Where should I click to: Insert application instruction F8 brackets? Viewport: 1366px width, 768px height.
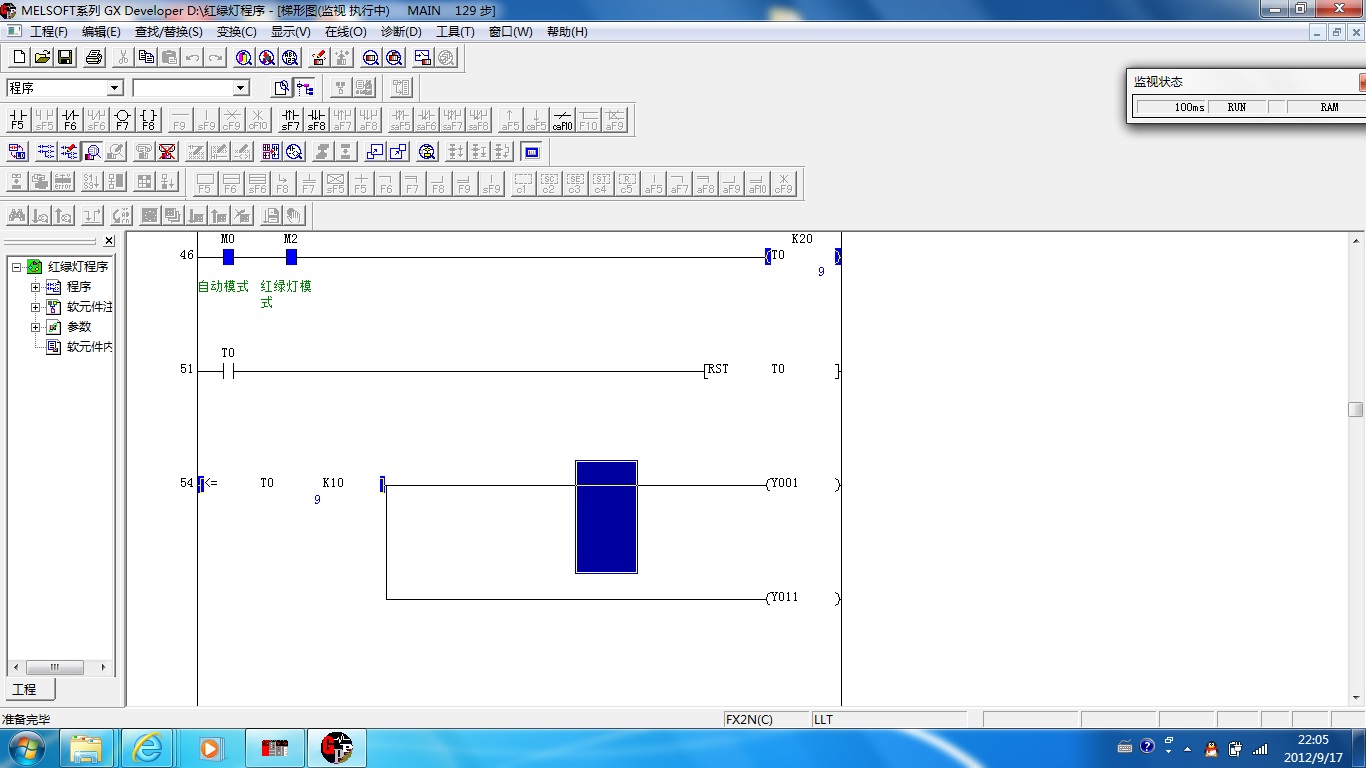point(148,120)
